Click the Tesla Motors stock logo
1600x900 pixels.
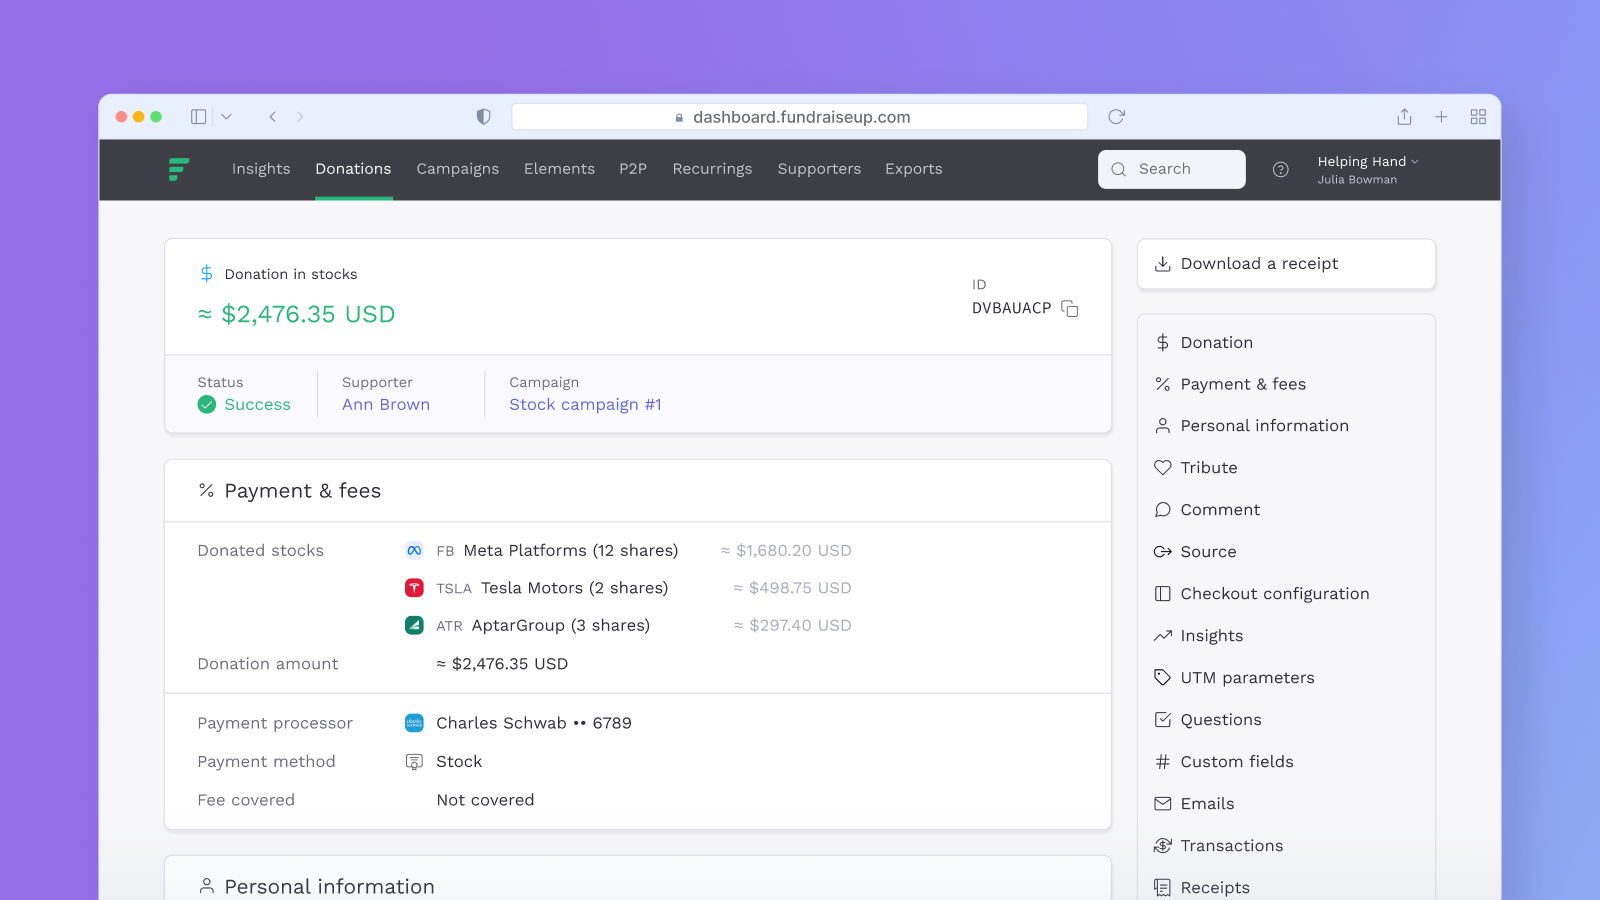[414, 588]
